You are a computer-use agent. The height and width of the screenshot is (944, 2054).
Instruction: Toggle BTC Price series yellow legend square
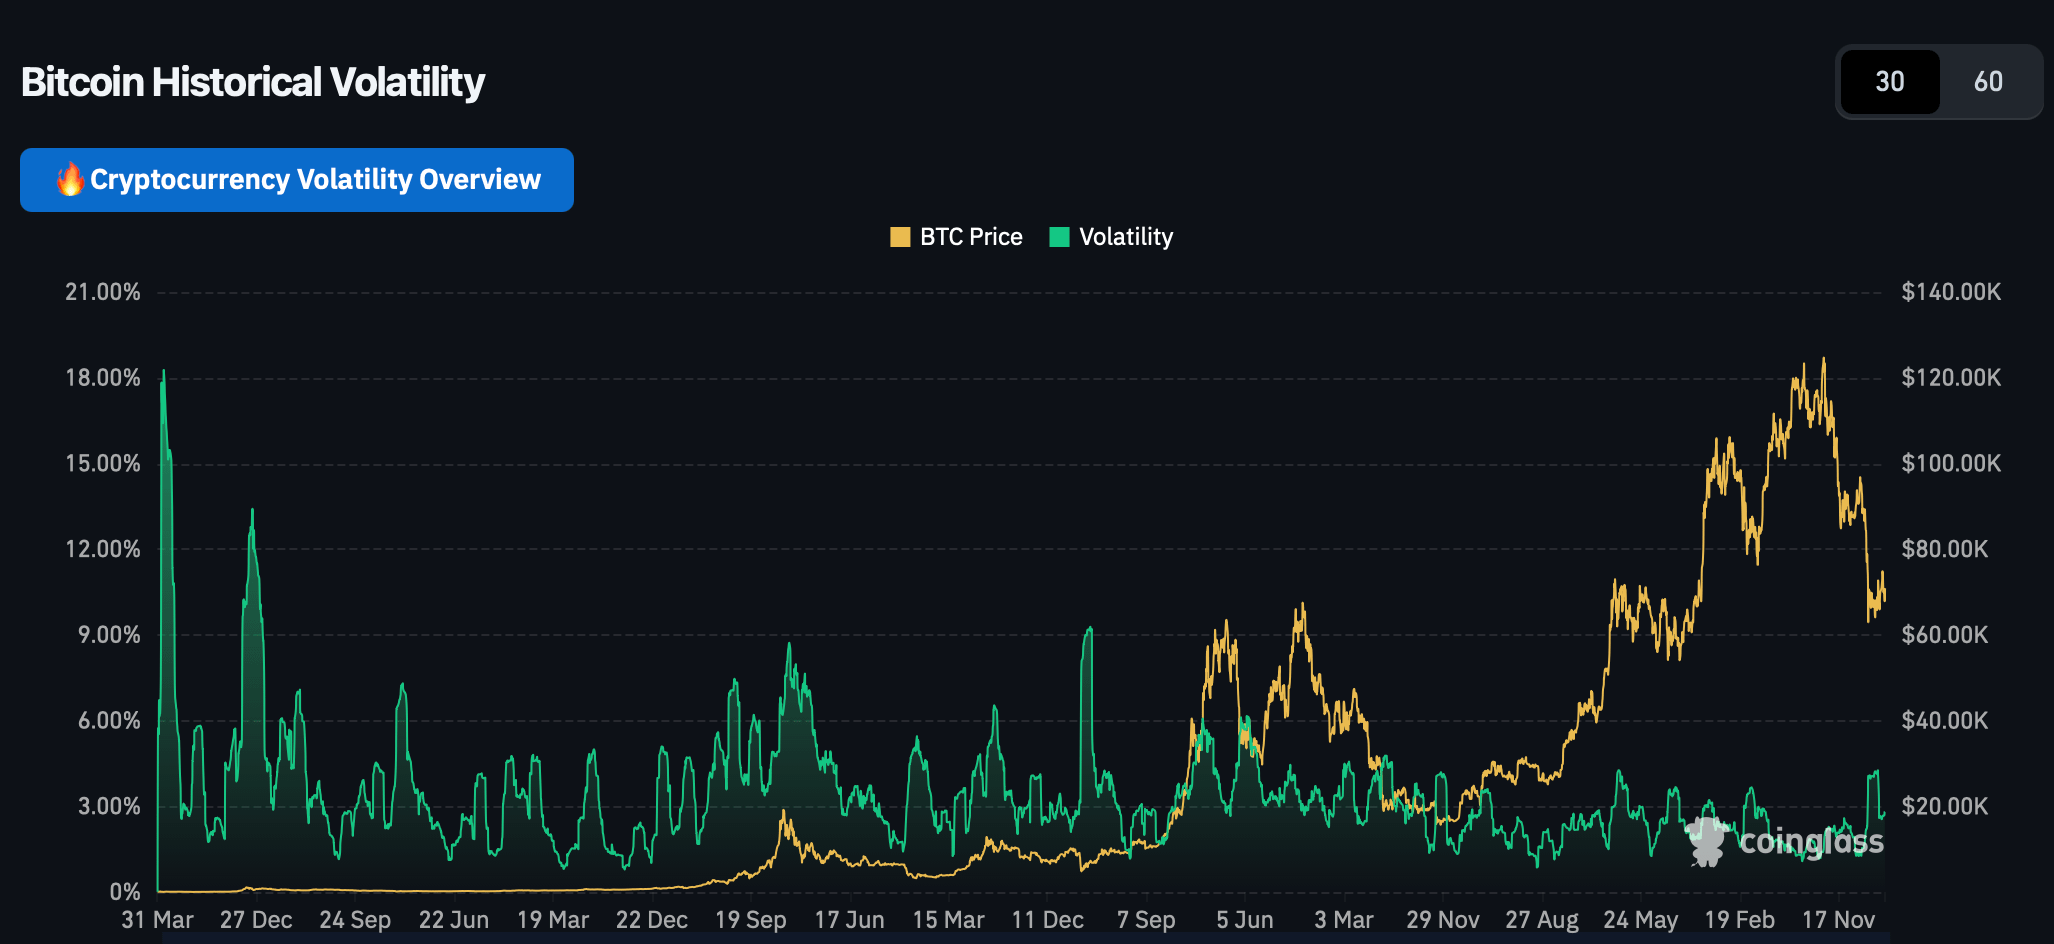click(900, 237)
